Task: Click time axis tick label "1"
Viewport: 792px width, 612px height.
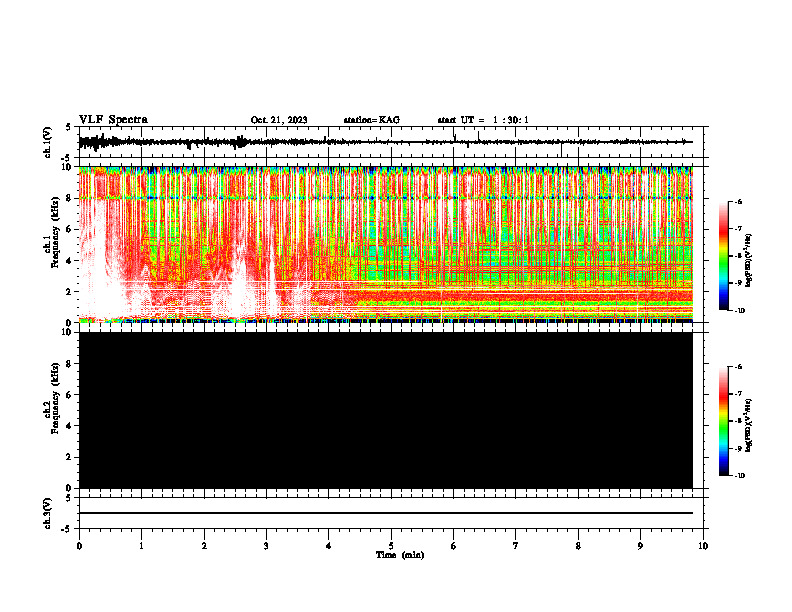Action: (x=141, y=546)
